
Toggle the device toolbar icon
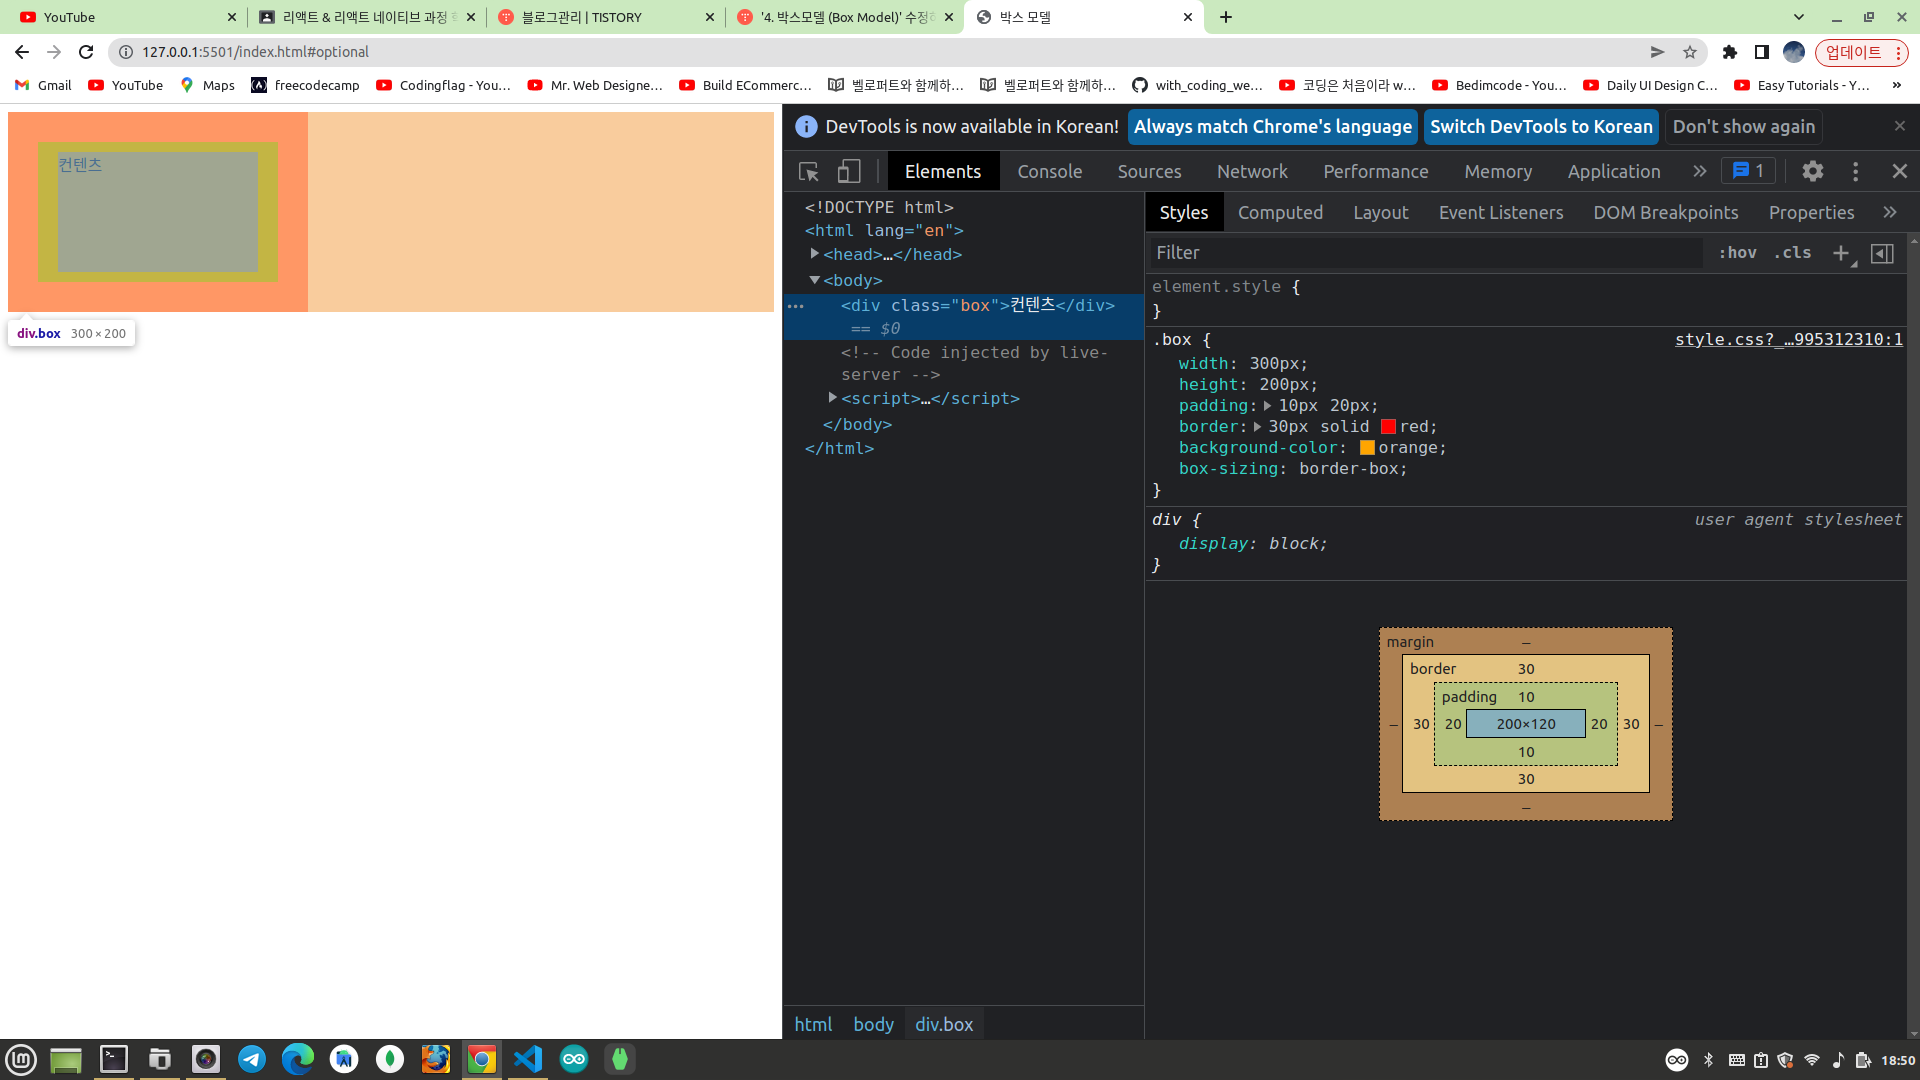849,172
